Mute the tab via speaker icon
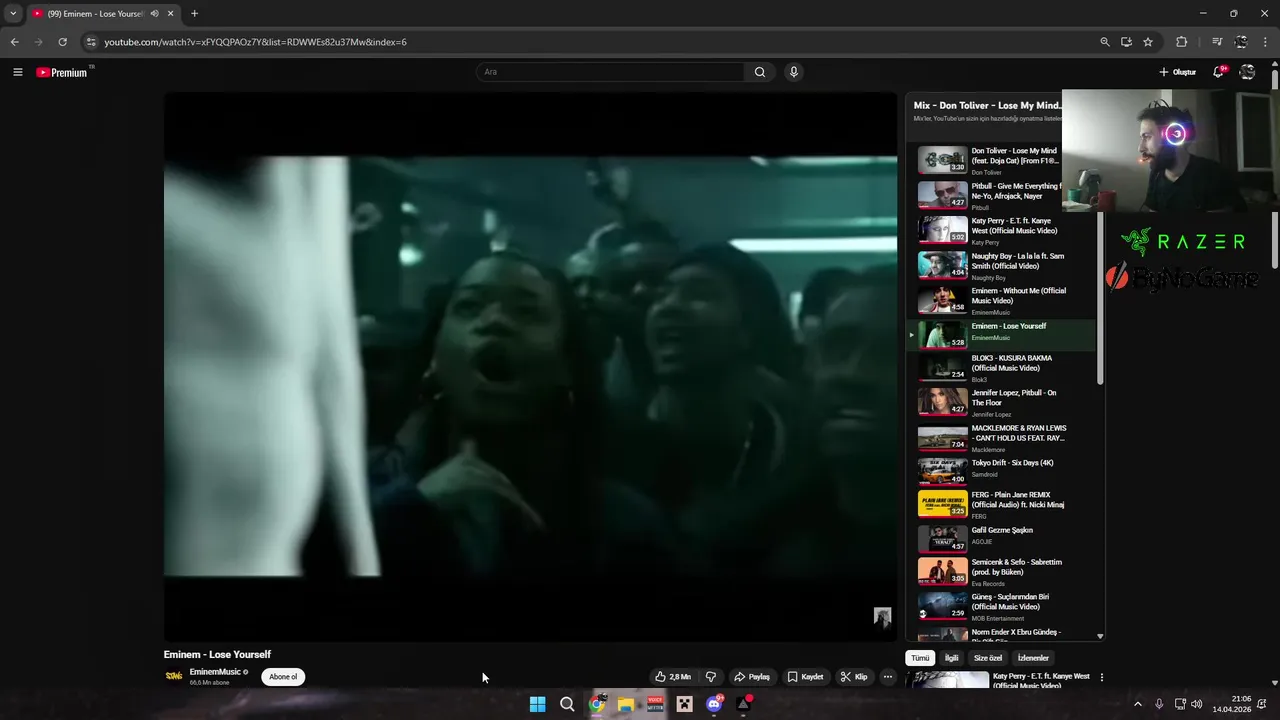This screenshot has height=720, width=1280. click(154, 14)
